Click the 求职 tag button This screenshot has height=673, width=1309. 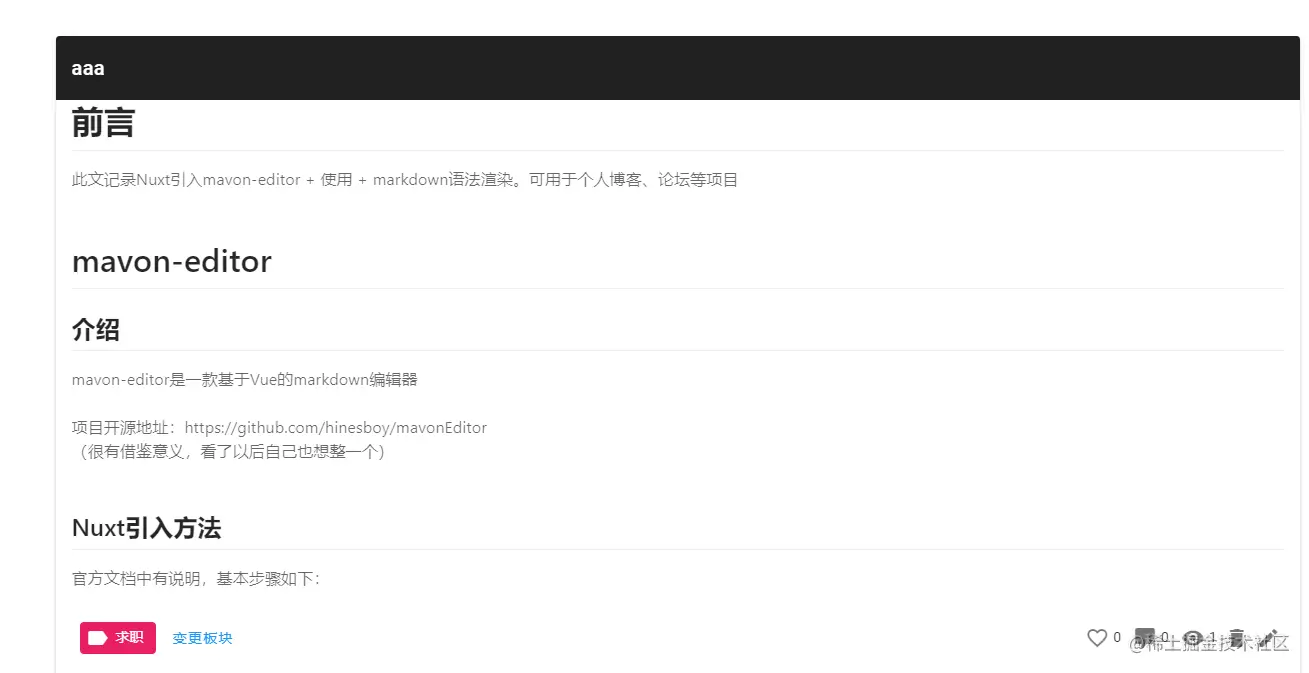(118, 638)
